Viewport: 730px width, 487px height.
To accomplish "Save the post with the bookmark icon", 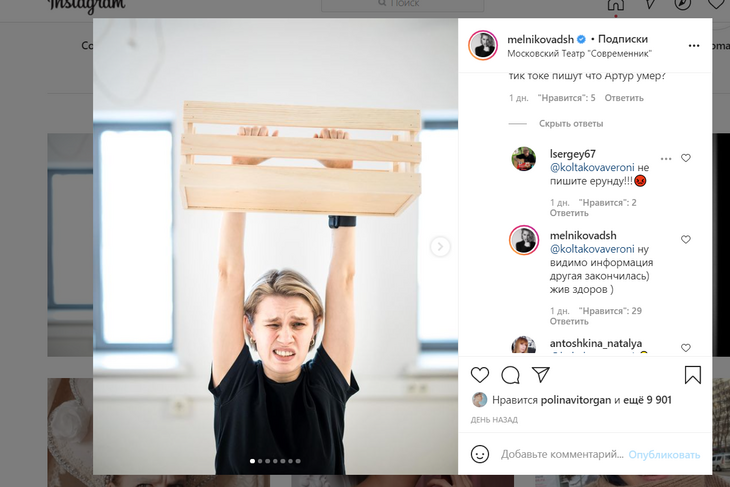I will (x=693, y=375).
